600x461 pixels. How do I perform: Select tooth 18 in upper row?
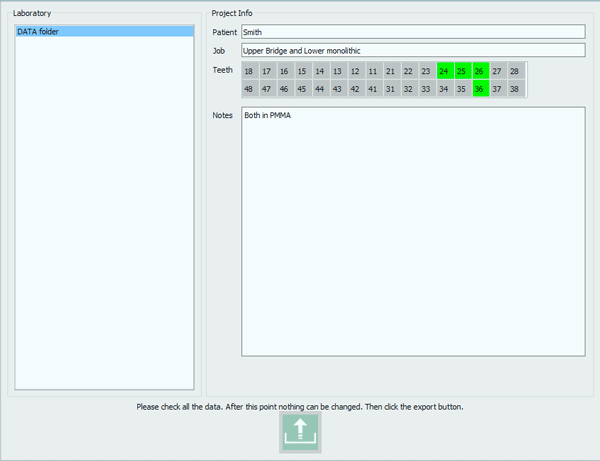[249, 71]
